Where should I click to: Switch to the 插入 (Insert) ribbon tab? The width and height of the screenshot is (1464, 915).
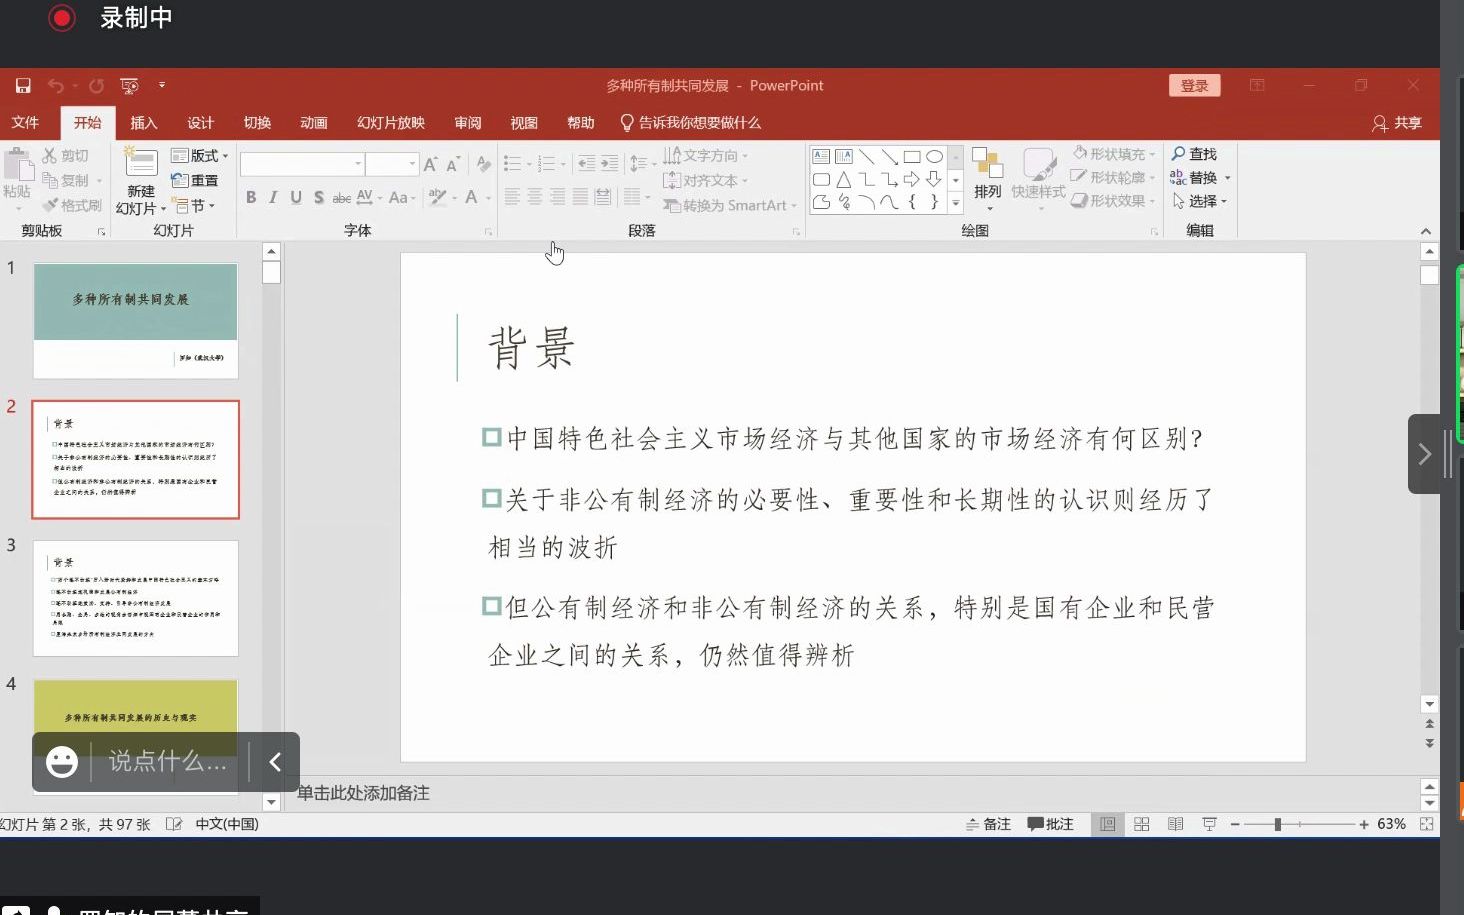pos(144,123)
